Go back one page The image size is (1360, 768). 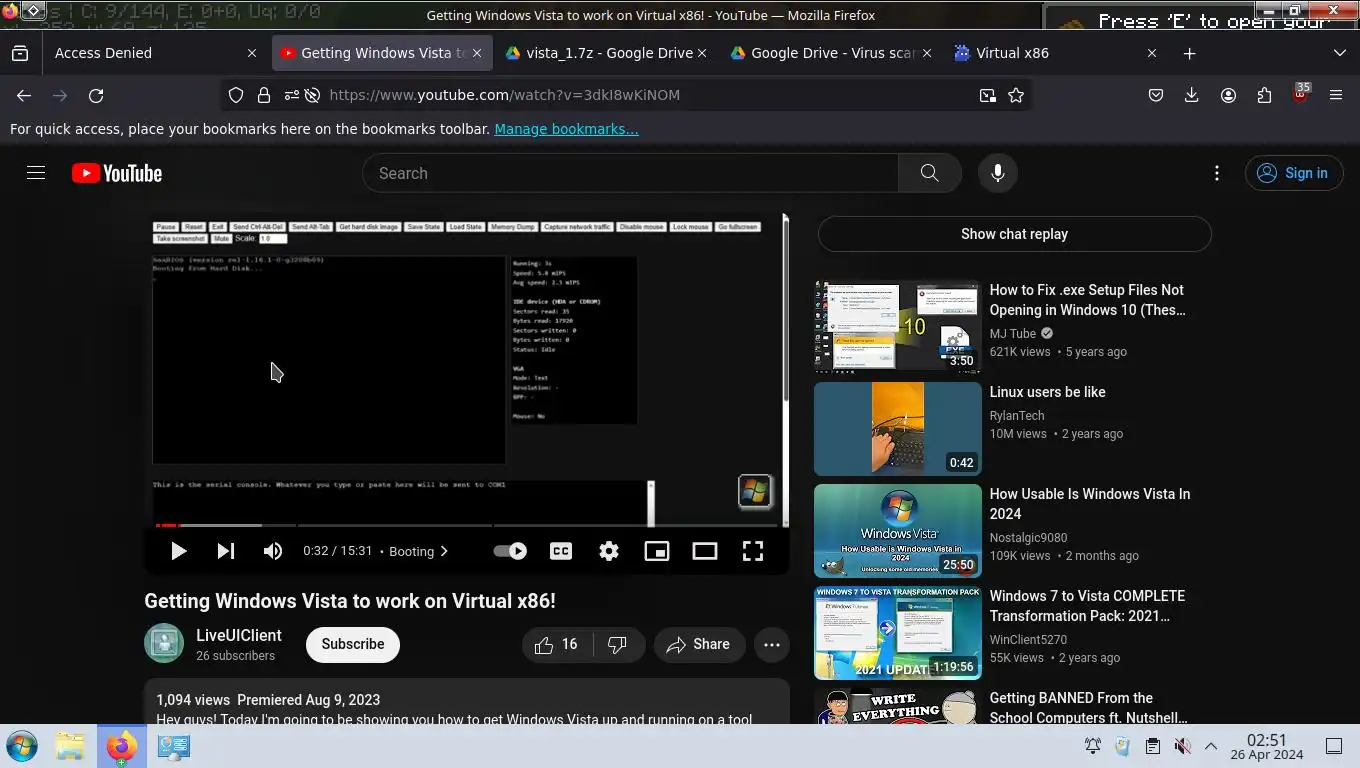24,95
